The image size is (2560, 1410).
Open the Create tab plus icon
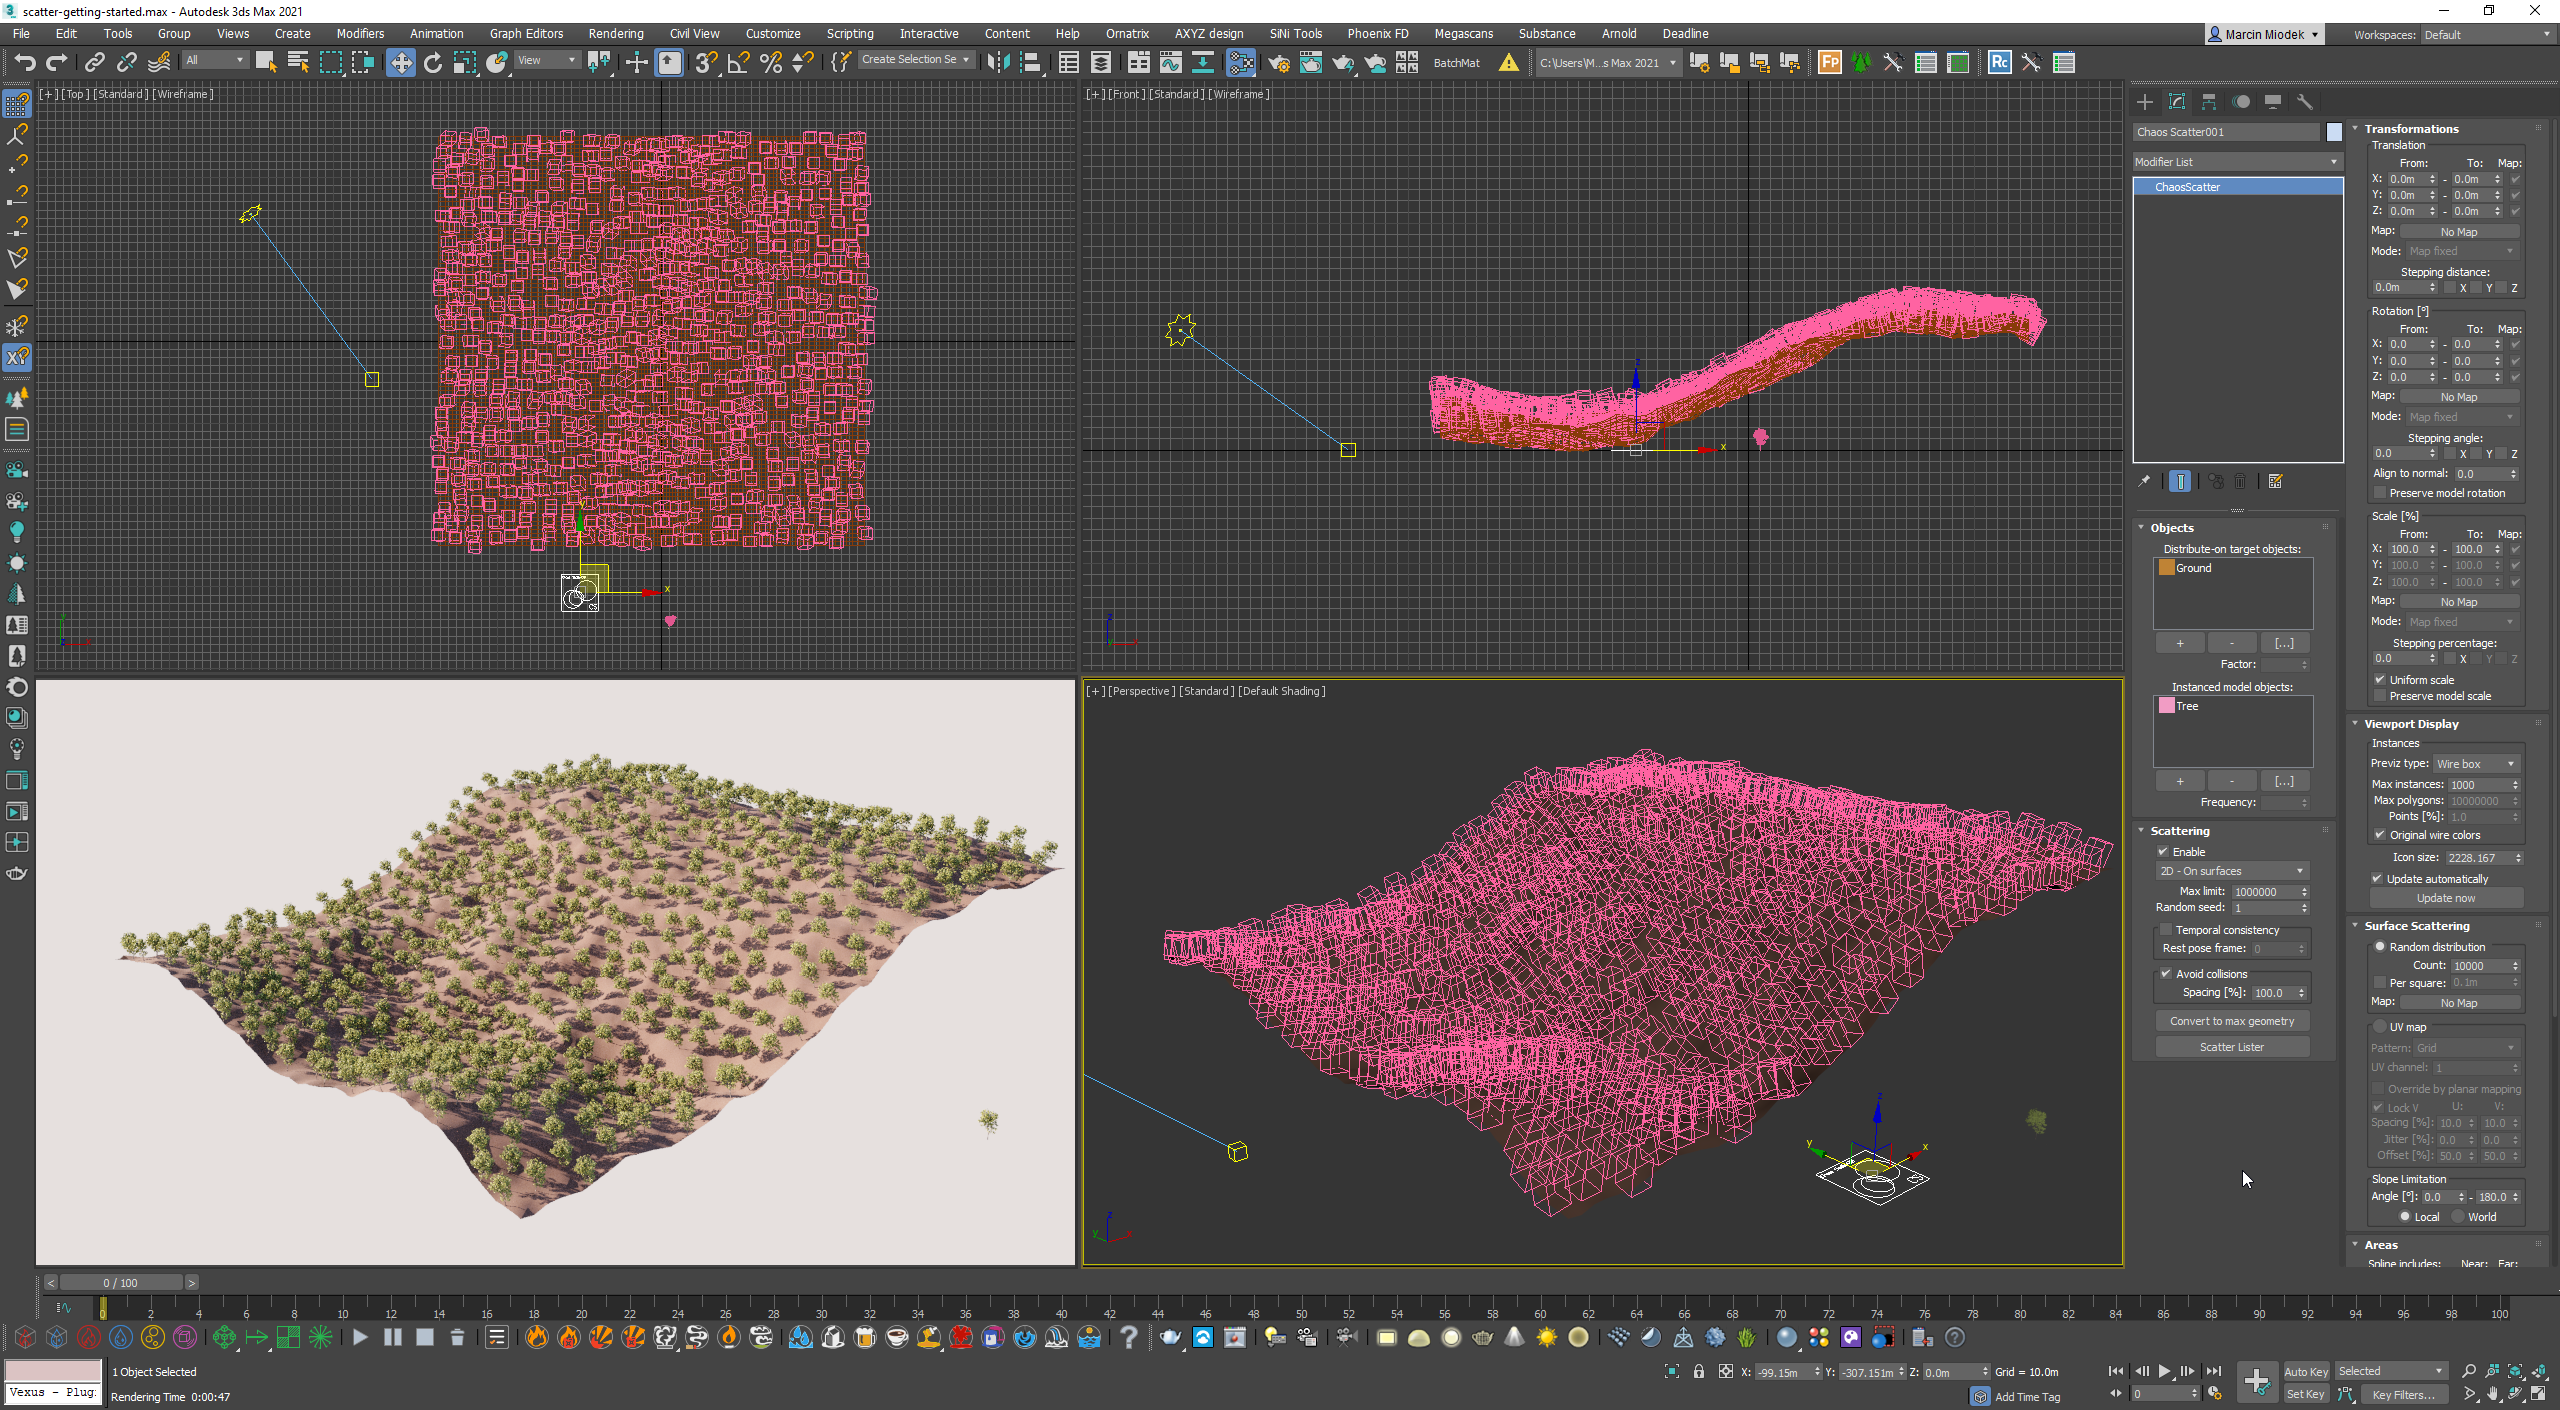[2145, 102]
